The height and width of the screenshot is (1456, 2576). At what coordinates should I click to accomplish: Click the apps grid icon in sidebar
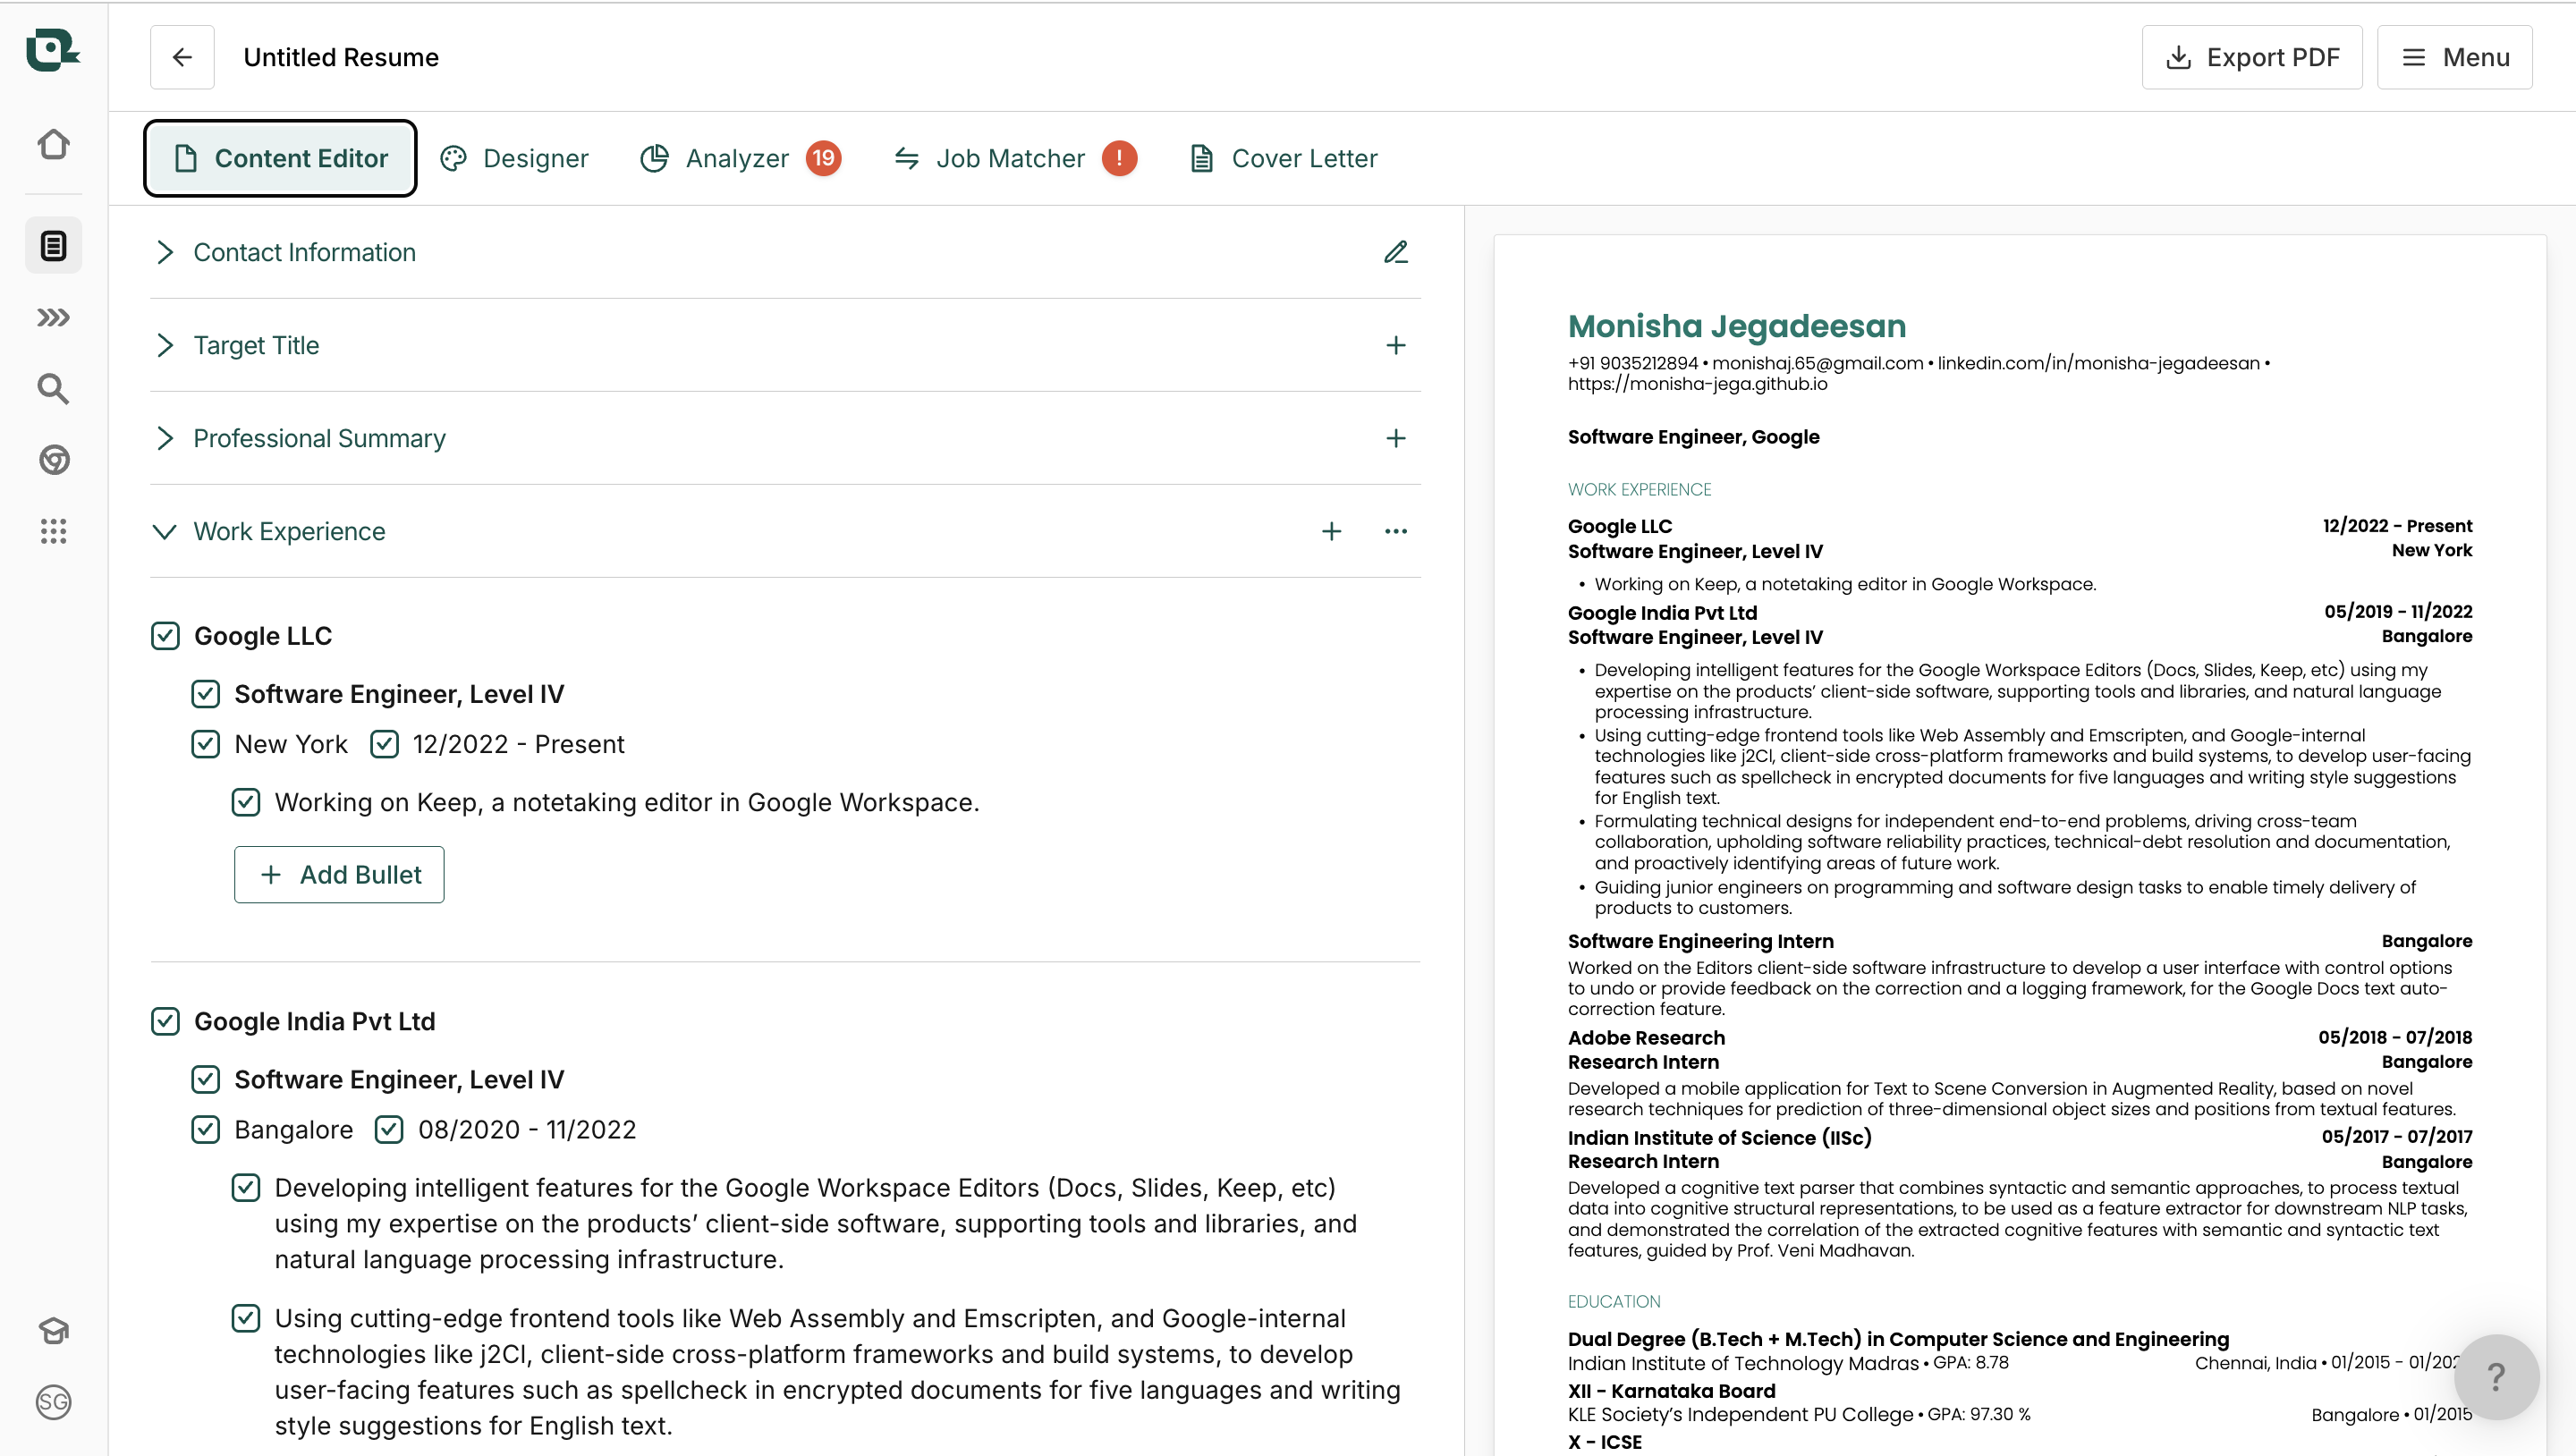click(53, 531)
